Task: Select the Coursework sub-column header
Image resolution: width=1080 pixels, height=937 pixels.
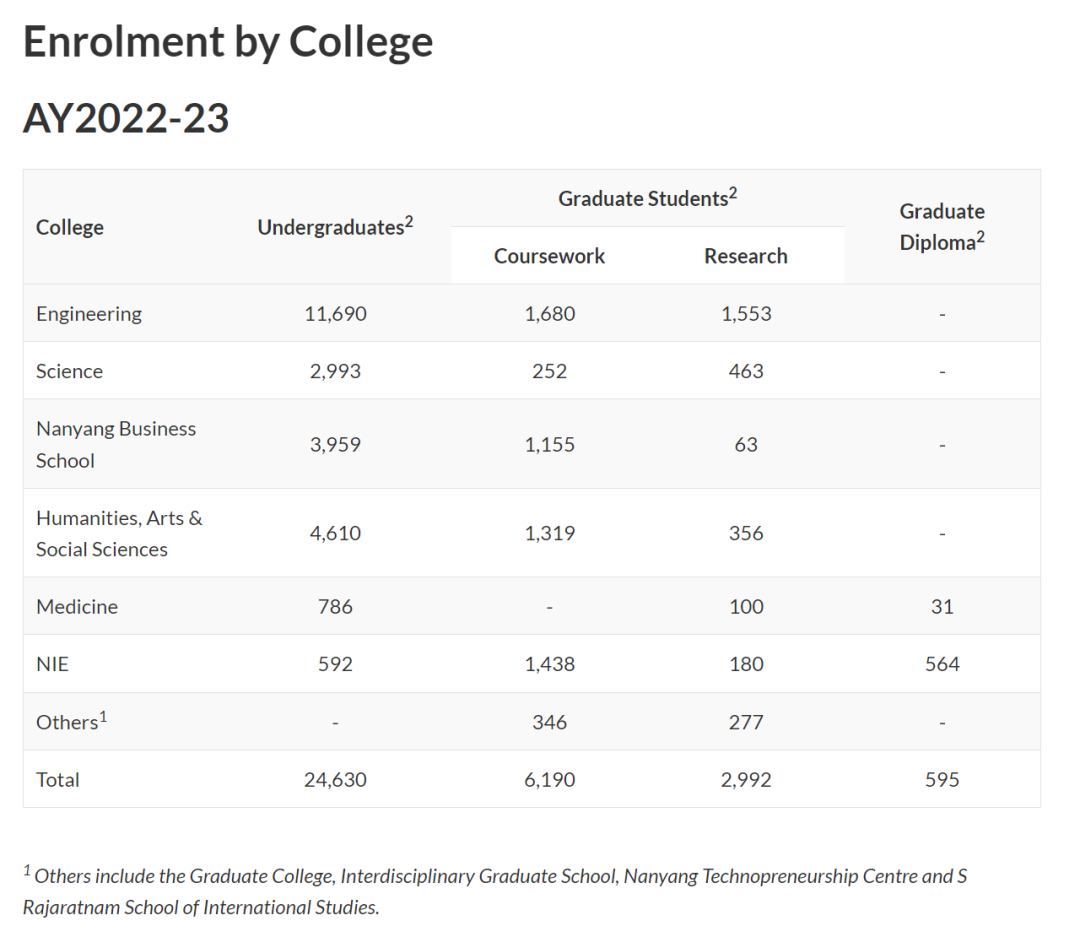Action: pos(549,256)
